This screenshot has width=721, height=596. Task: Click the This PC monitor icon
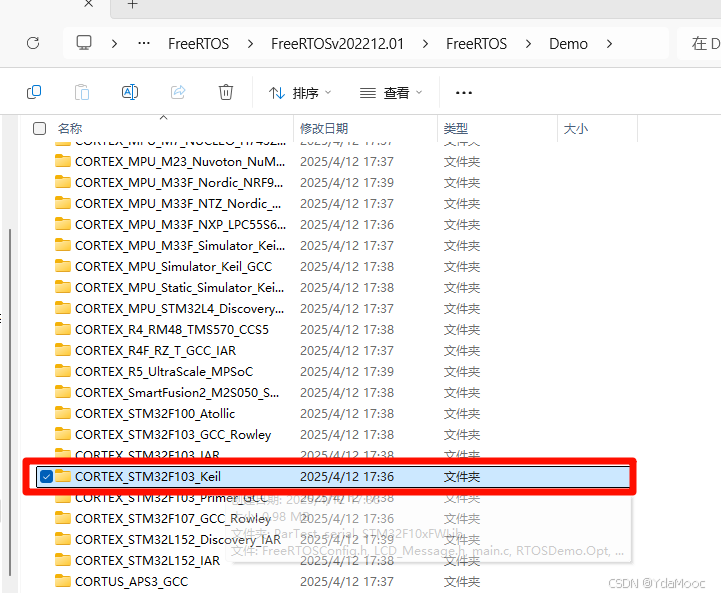84,43
